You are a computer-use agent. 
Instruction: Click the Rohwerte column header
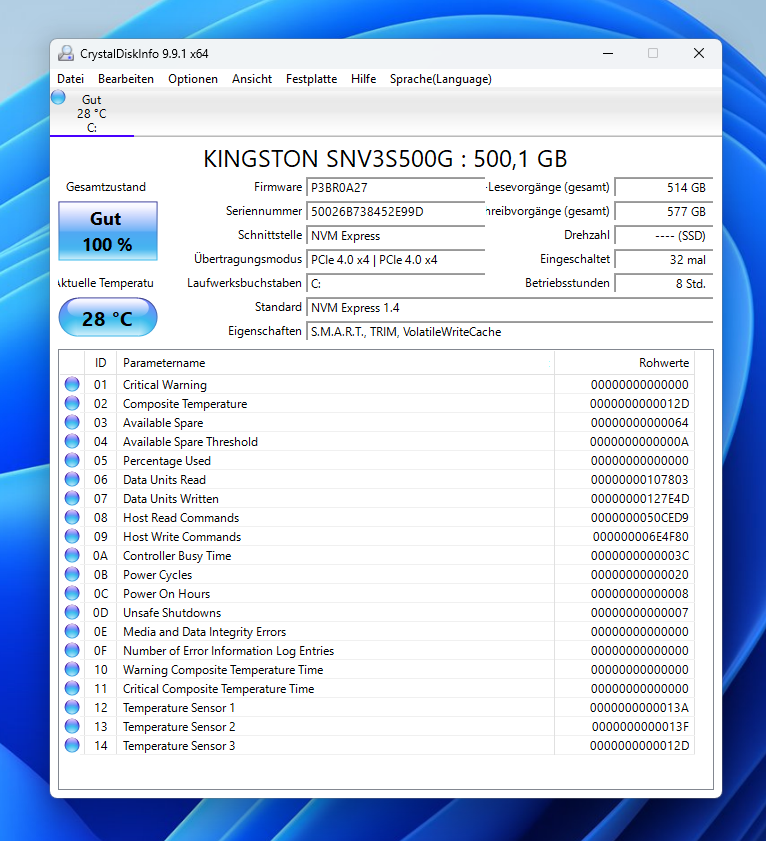(624, 363)
